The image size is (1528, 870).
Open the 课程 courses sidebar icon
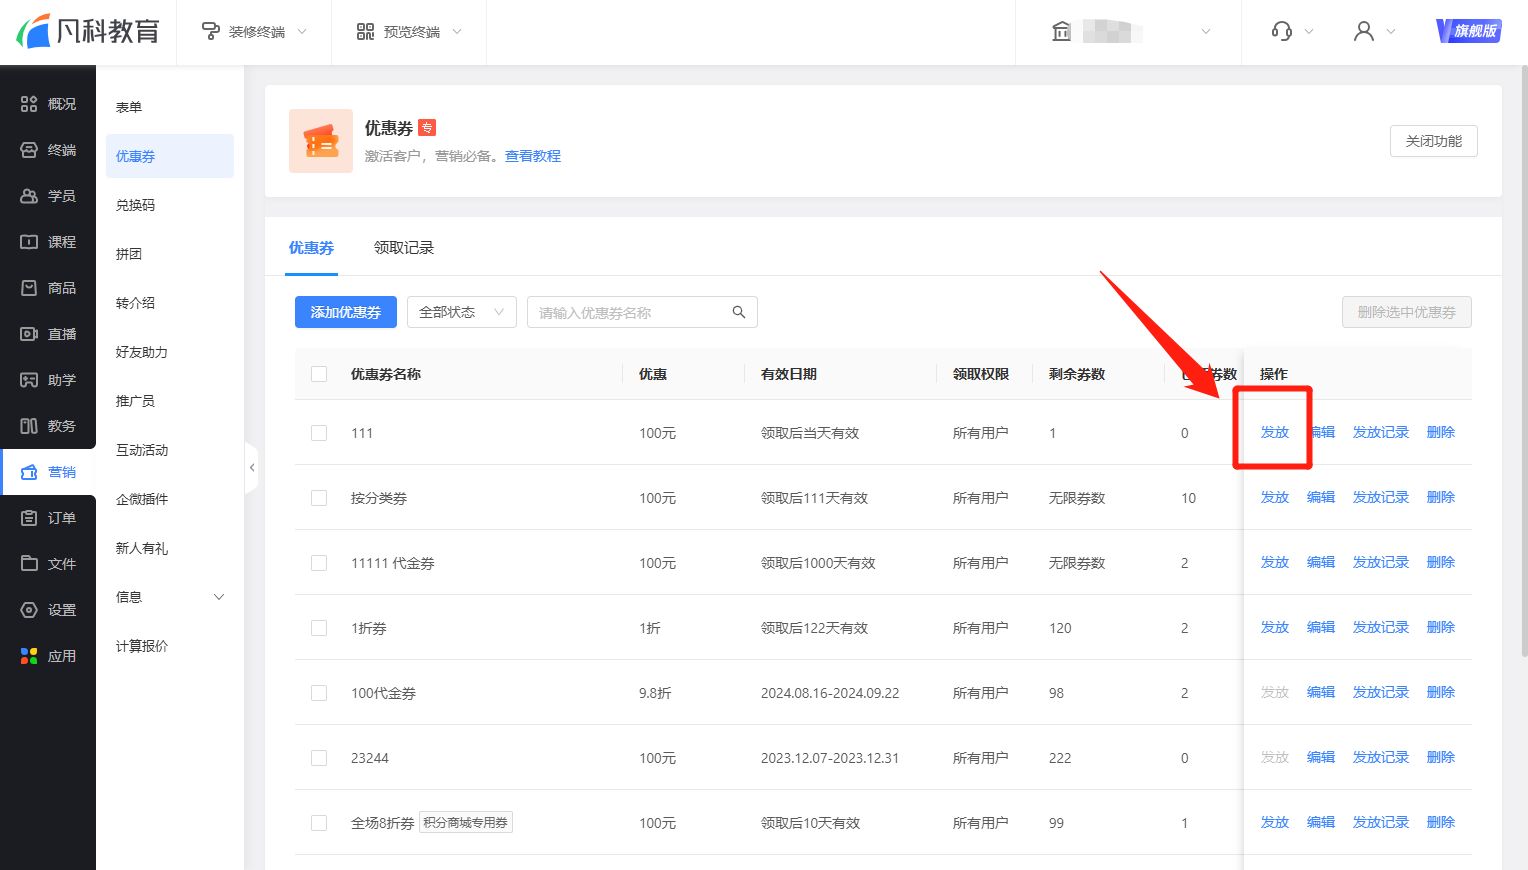[x=29, y=242]
